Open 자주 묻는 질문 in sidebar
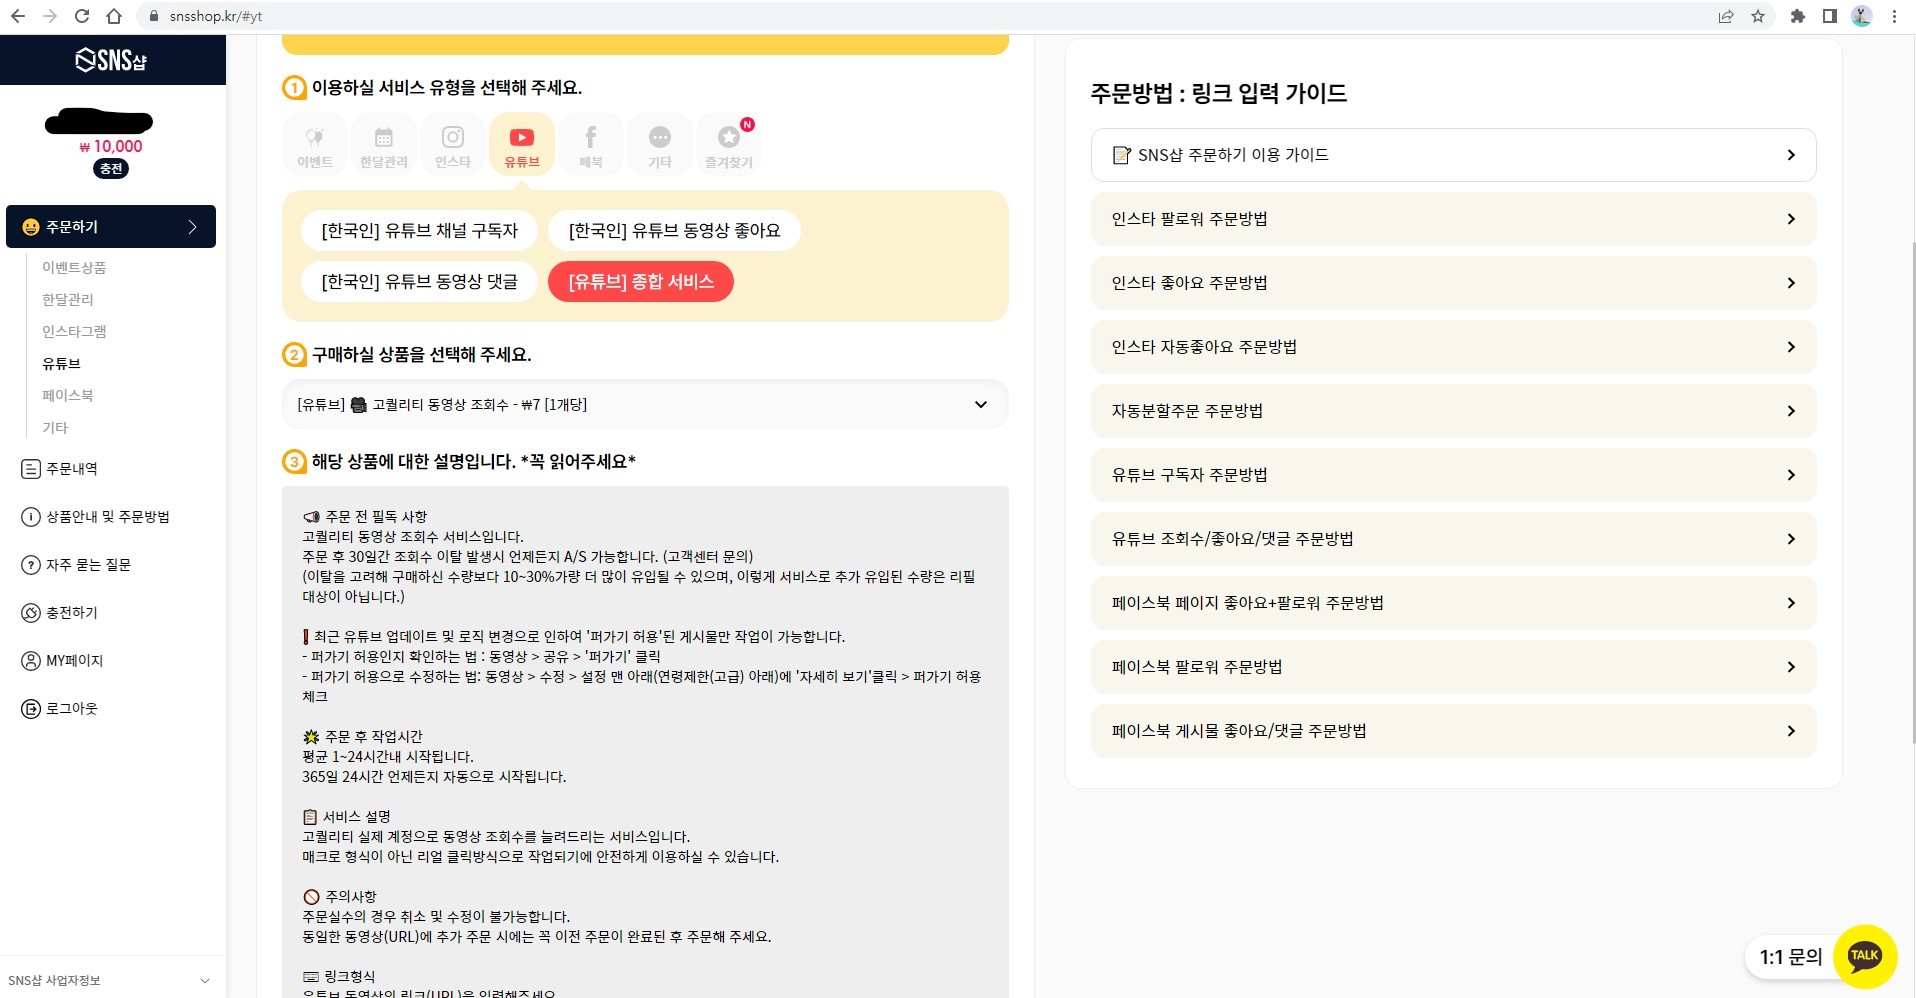This screenshot has height=998, width=1916. tap(76, 565)
